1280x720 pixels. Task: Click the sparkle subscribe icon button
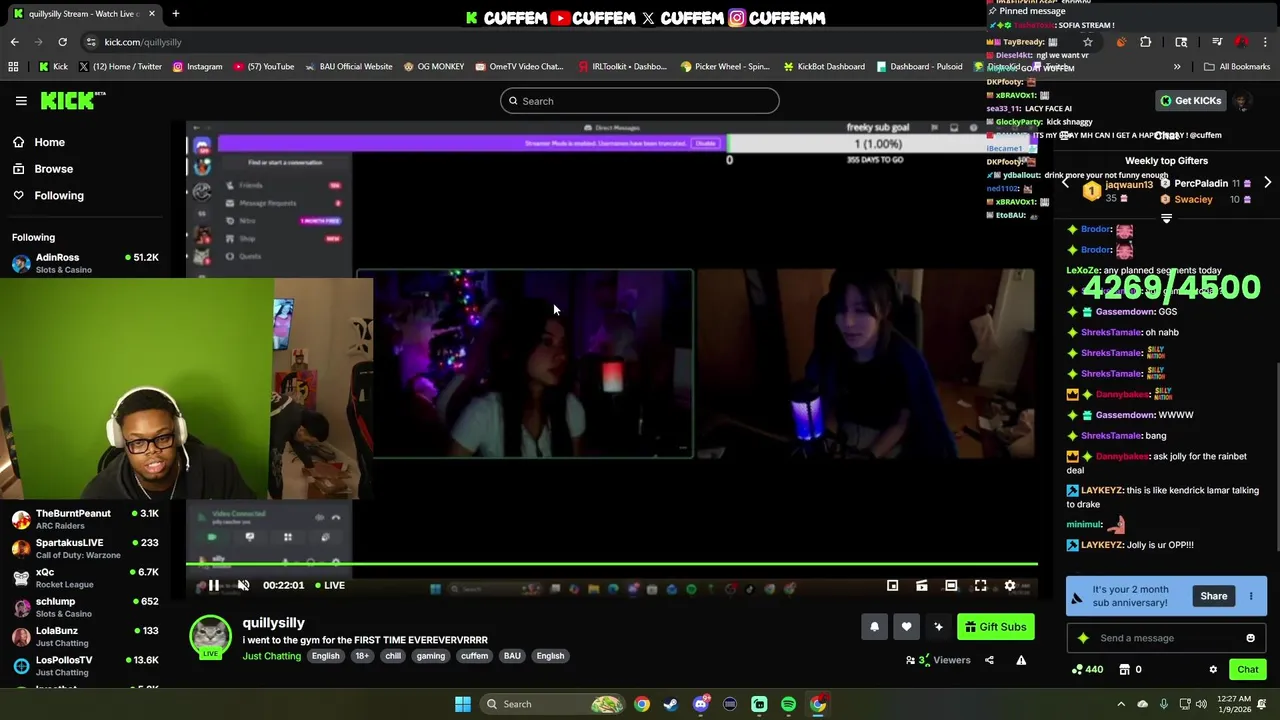pyautogui.click(x=938, y=627)
